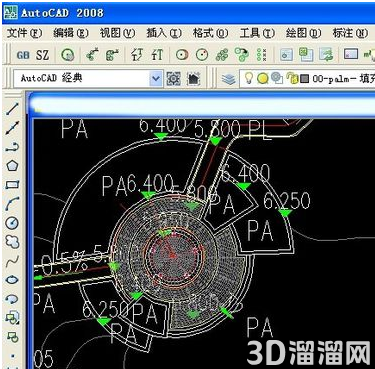The image size is (375, 369).
Task: Click the My Workspace house icon
Action: [x=194, y=79]
